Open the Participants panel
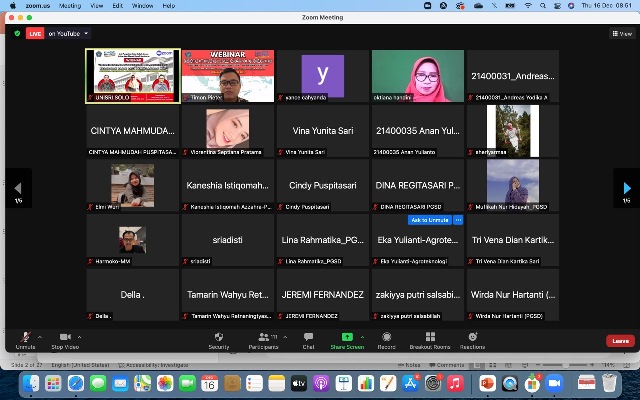Image resolution: width=640 pixels, height=400 pixels. pyautogui.click(x=263, y=337)
